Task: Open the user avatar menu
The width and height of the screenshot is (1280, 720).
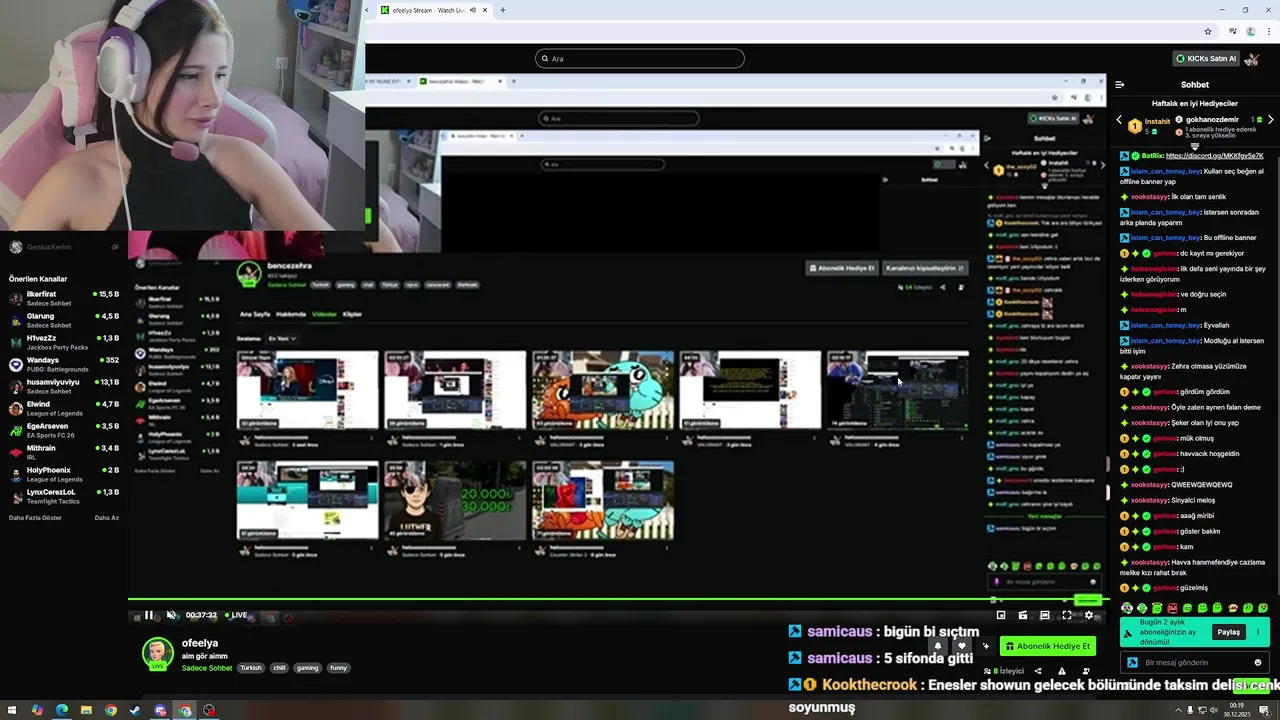Action: click(1253, 59)
